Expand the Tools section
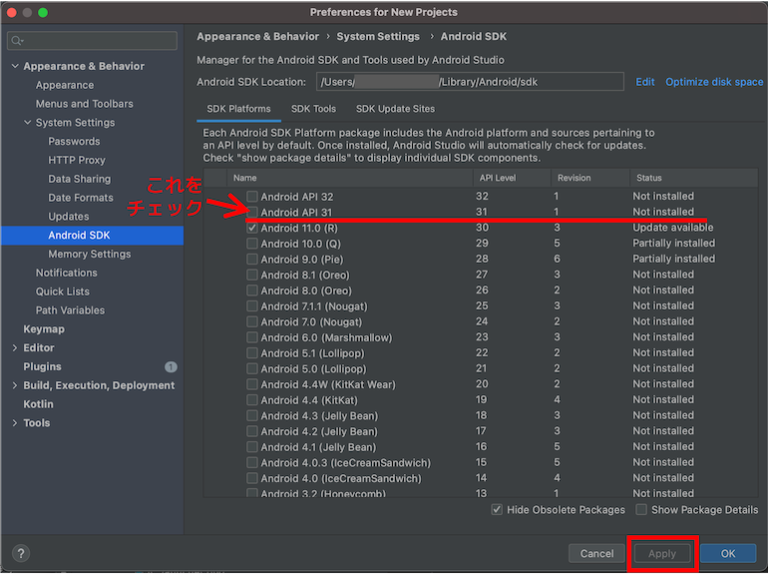768x574 pixels. tap(14, 423)
